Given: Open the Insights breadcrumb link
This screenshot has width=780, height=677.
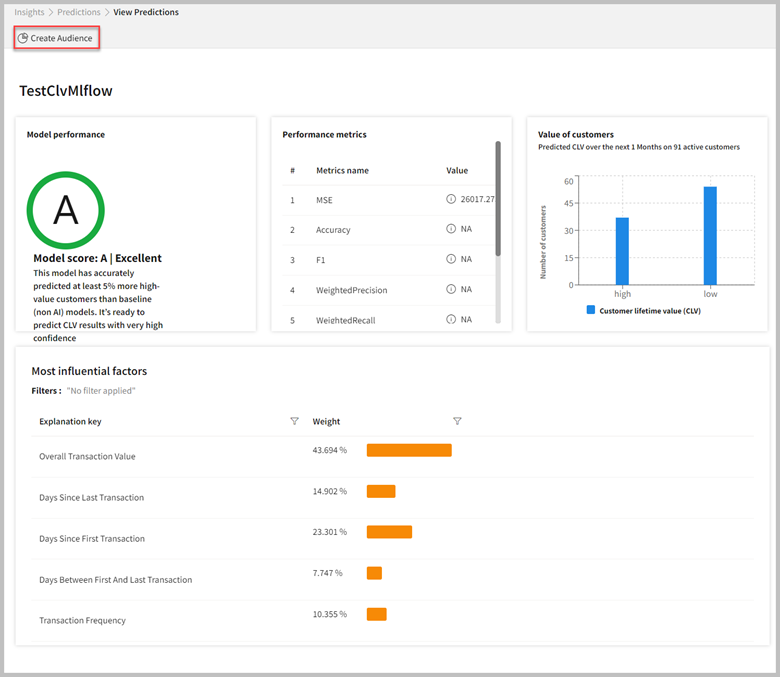Looking at the screenshot, I should pos(29,12).
